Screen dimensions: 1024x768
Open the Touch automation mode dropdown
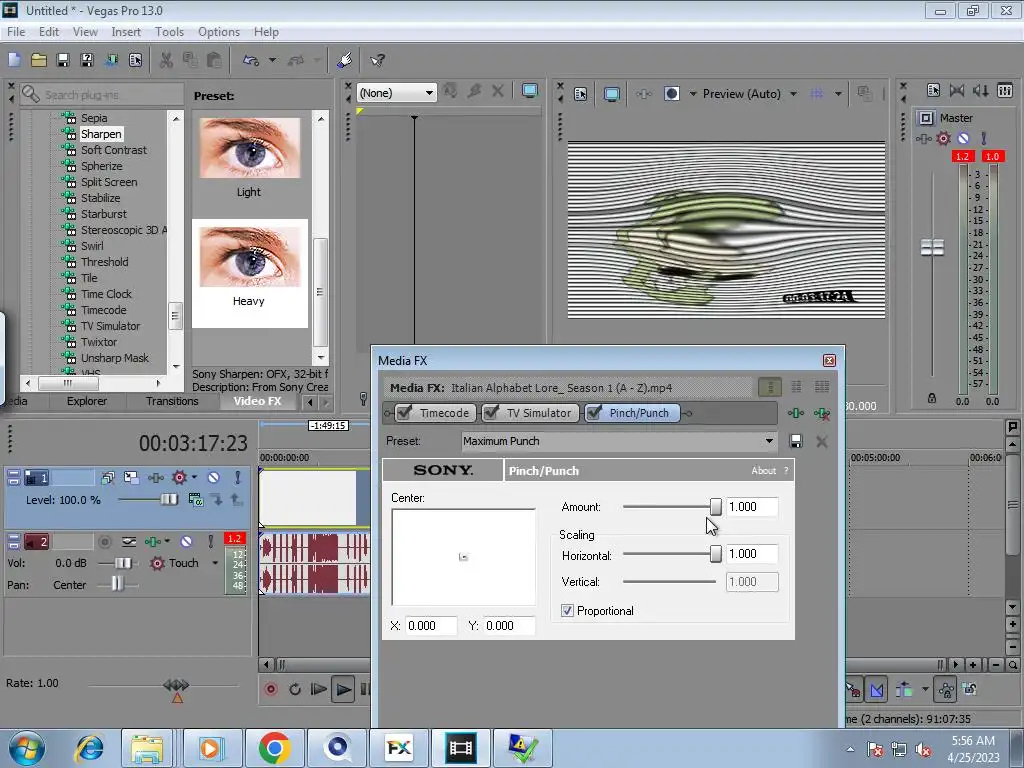[215, 563]
